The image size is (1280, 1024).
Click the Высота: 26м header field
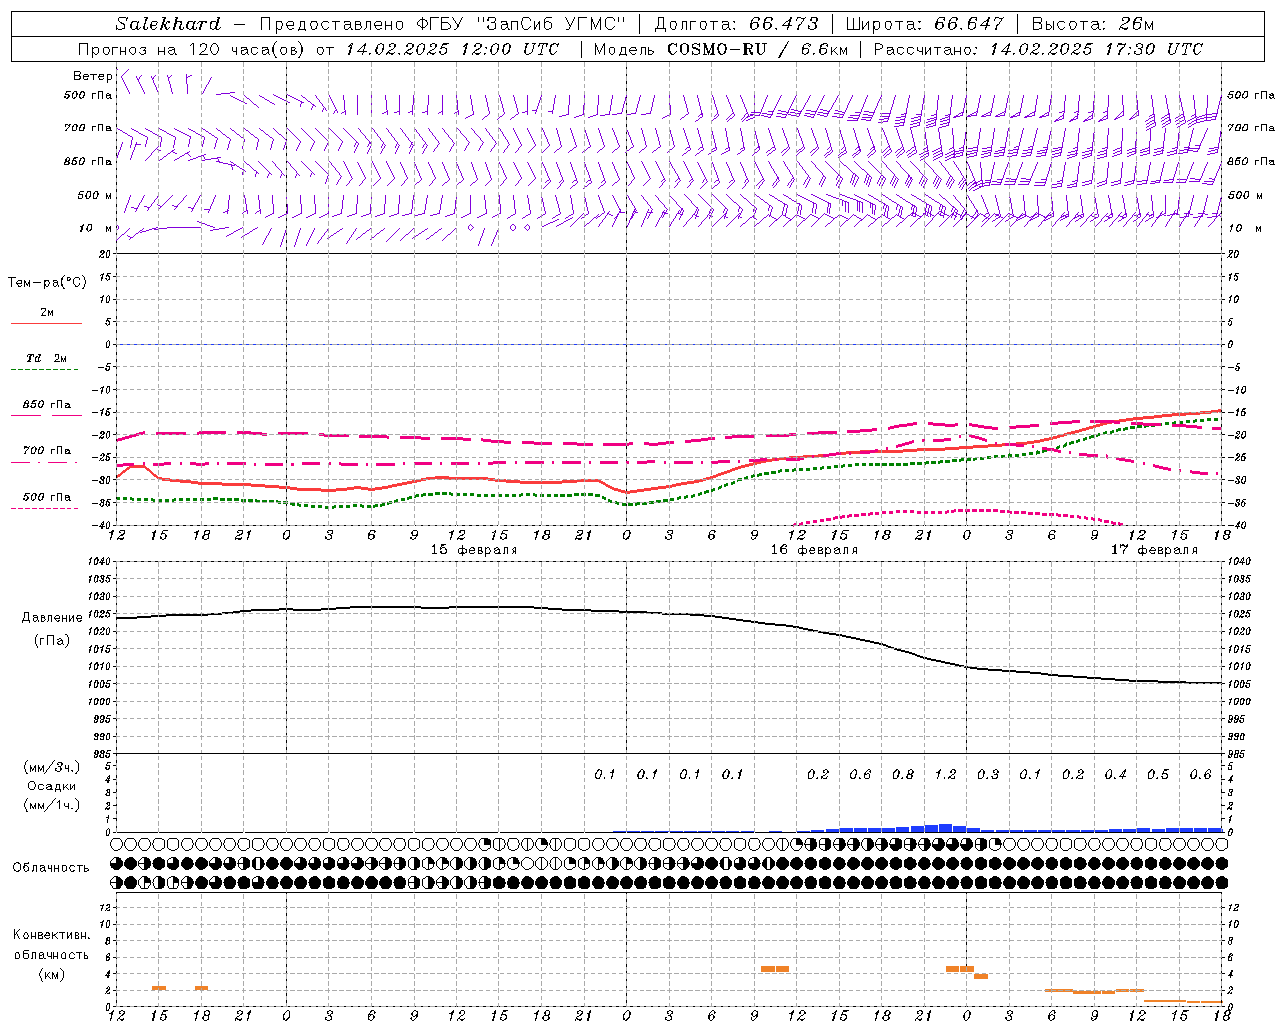click(x=1092, y=24)
